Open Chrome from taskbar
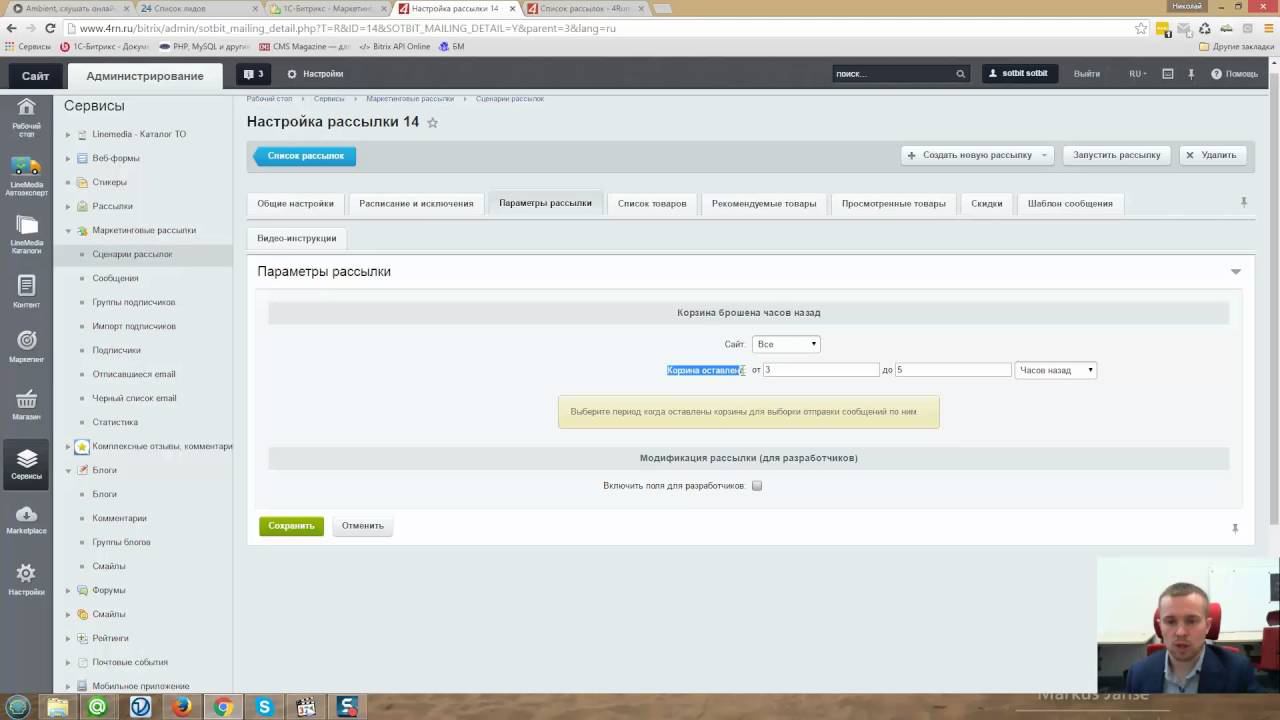 pos(223,707)
